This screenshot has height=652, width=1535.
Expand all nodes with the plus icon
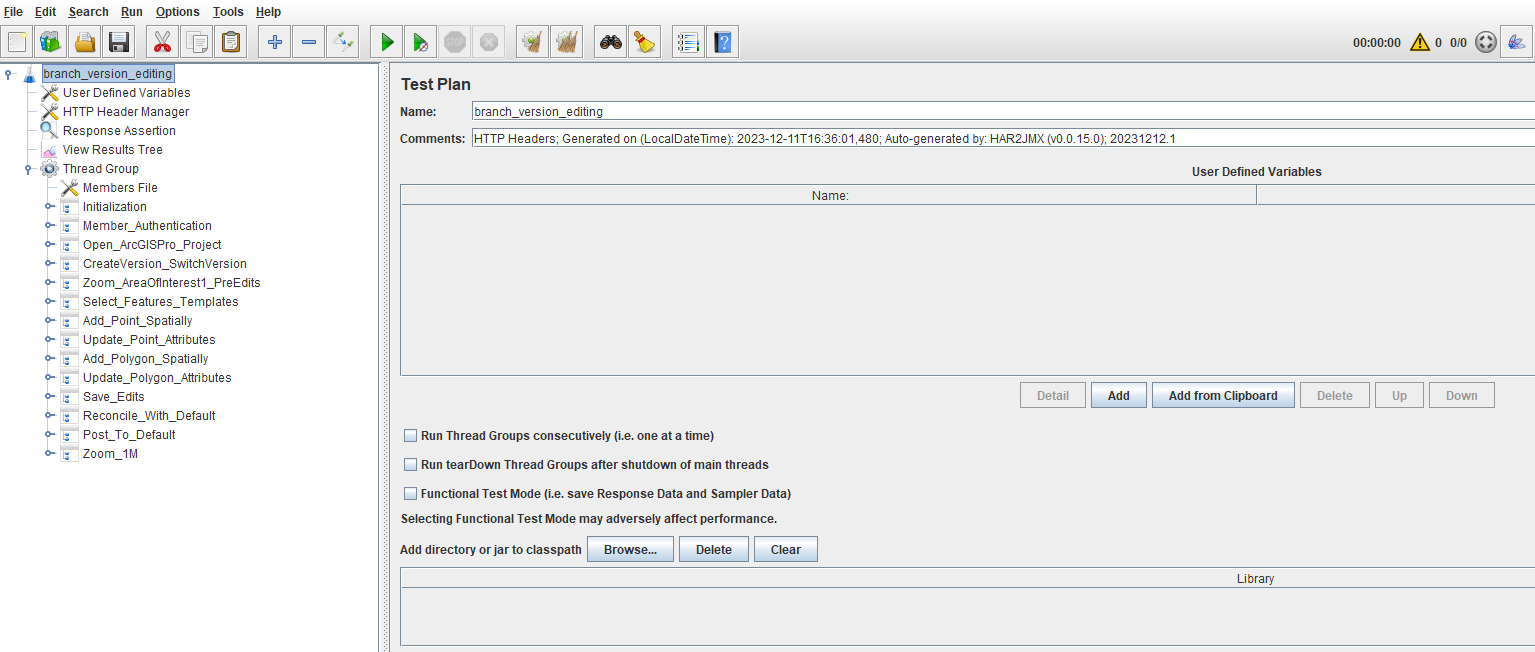point(275,42)
